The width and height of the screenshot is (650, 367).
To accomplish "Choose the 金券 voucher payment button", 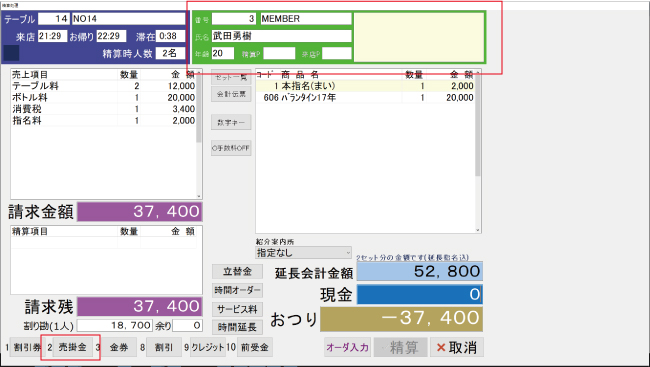I will coord(119,347).
